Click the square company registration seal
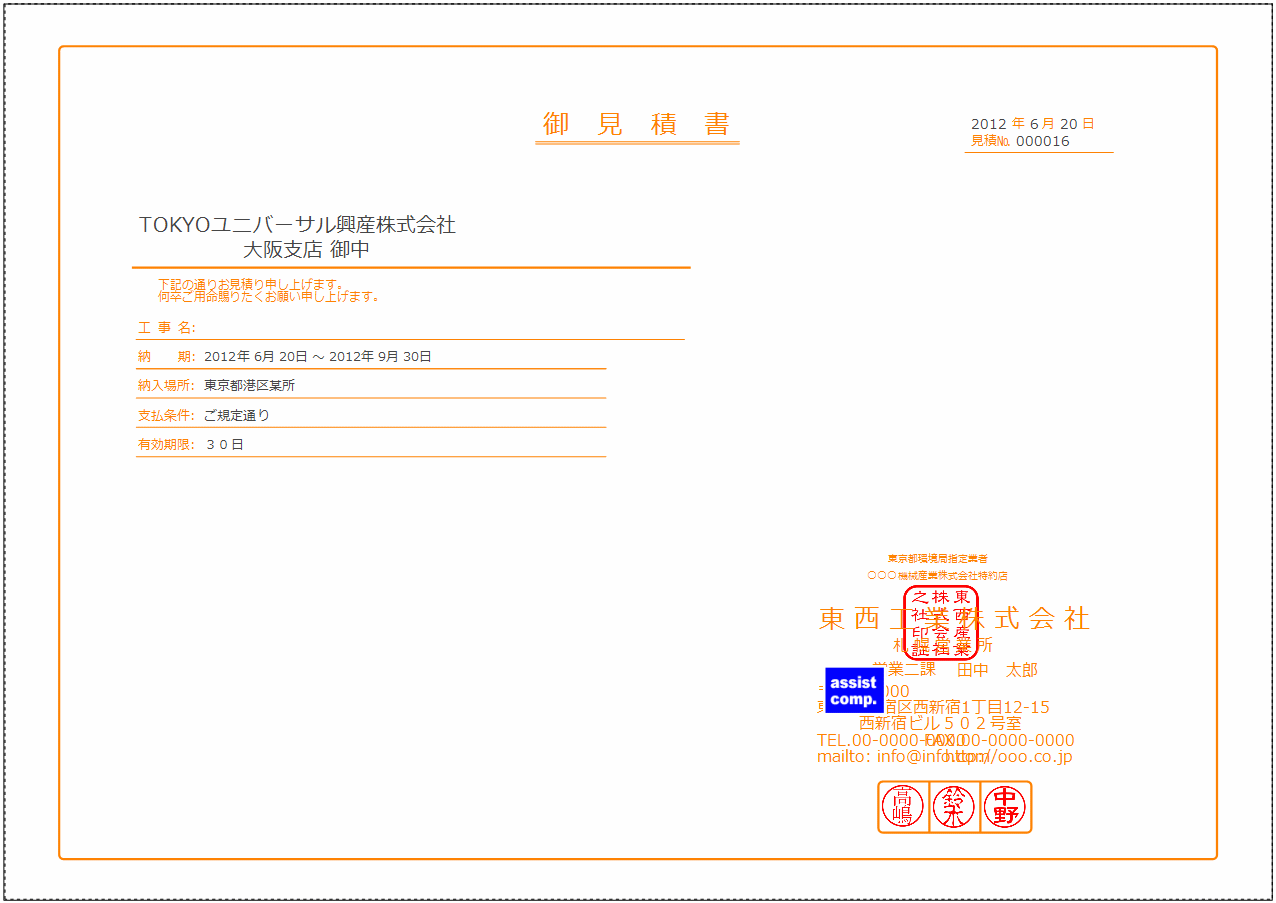 point(941,624)
